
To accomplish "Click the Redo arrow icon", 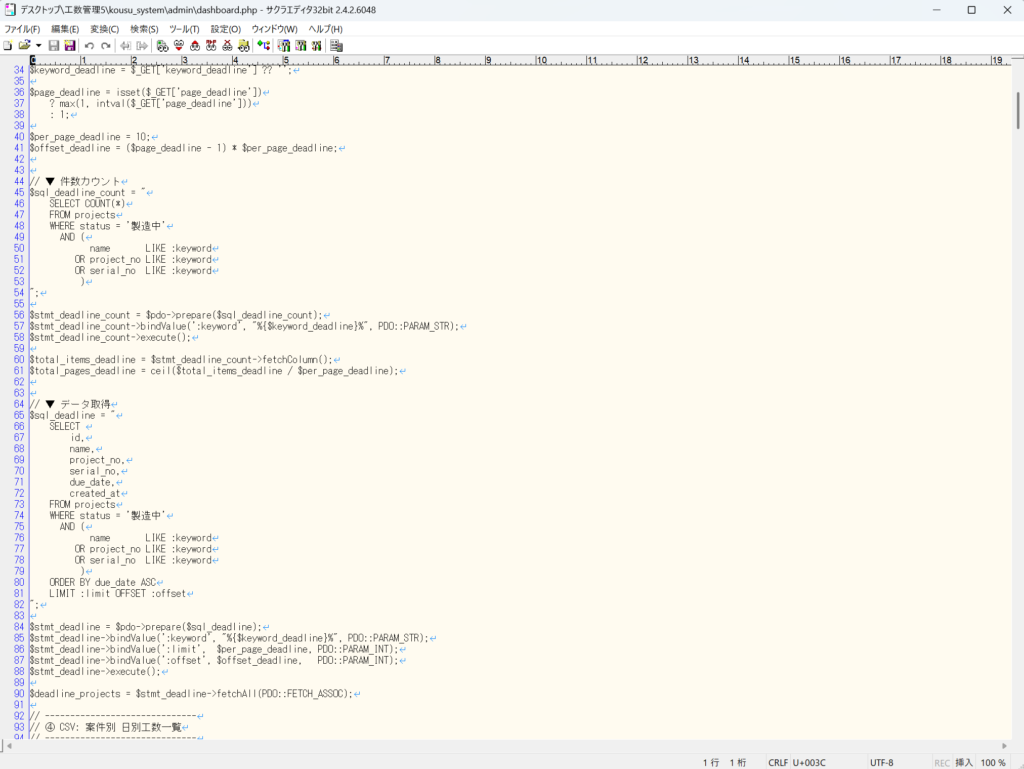I will pos(105,46).
